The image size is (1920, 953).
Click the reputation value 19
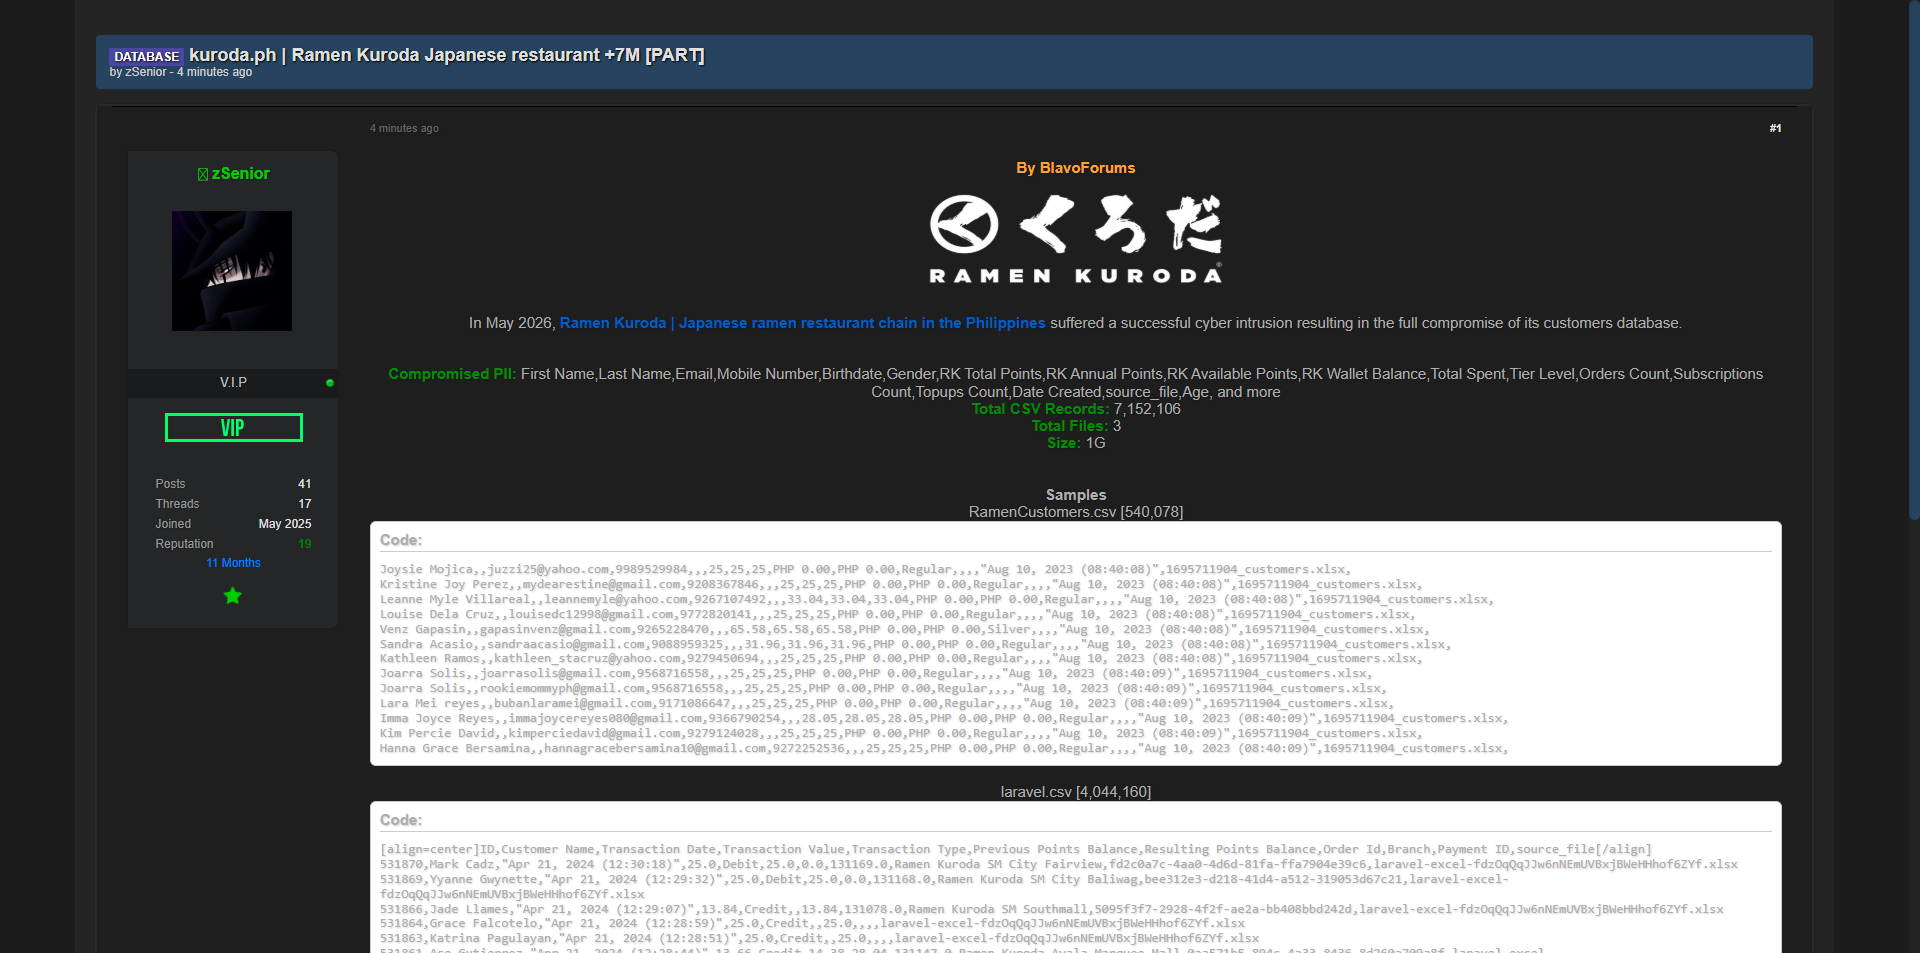[305, 544]
